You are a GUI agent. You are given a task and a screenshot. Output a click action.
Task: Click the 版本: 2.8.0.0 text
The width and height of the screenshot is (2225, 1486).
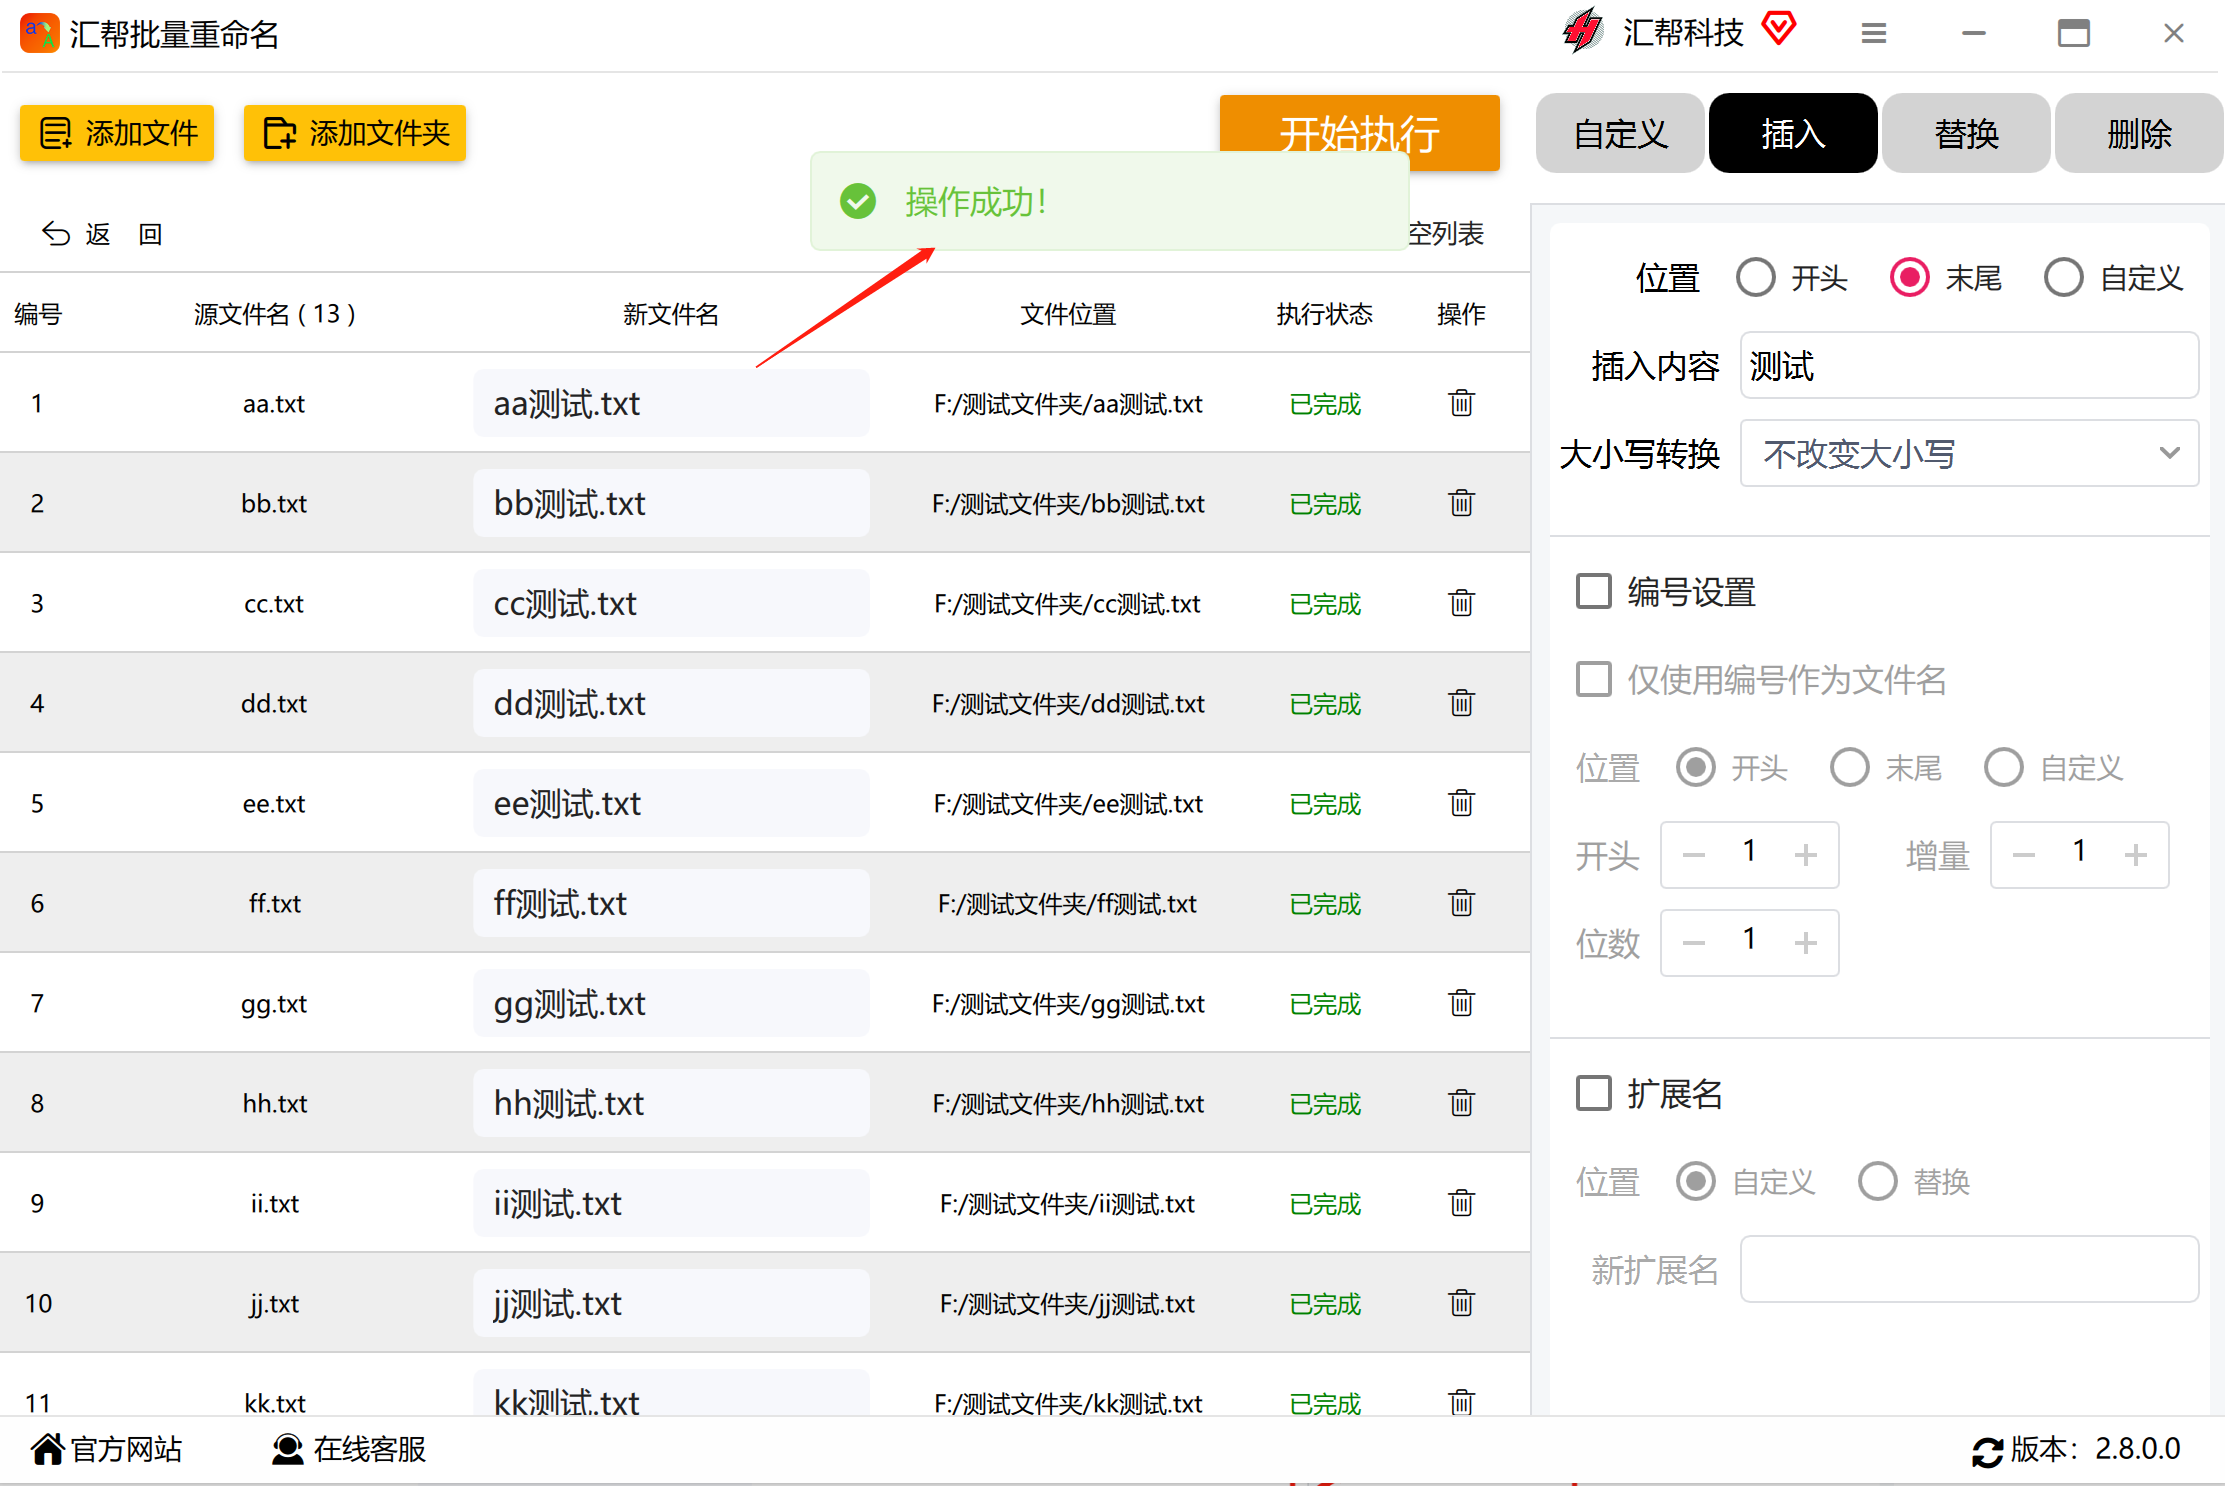(x=2095, y=1449)
